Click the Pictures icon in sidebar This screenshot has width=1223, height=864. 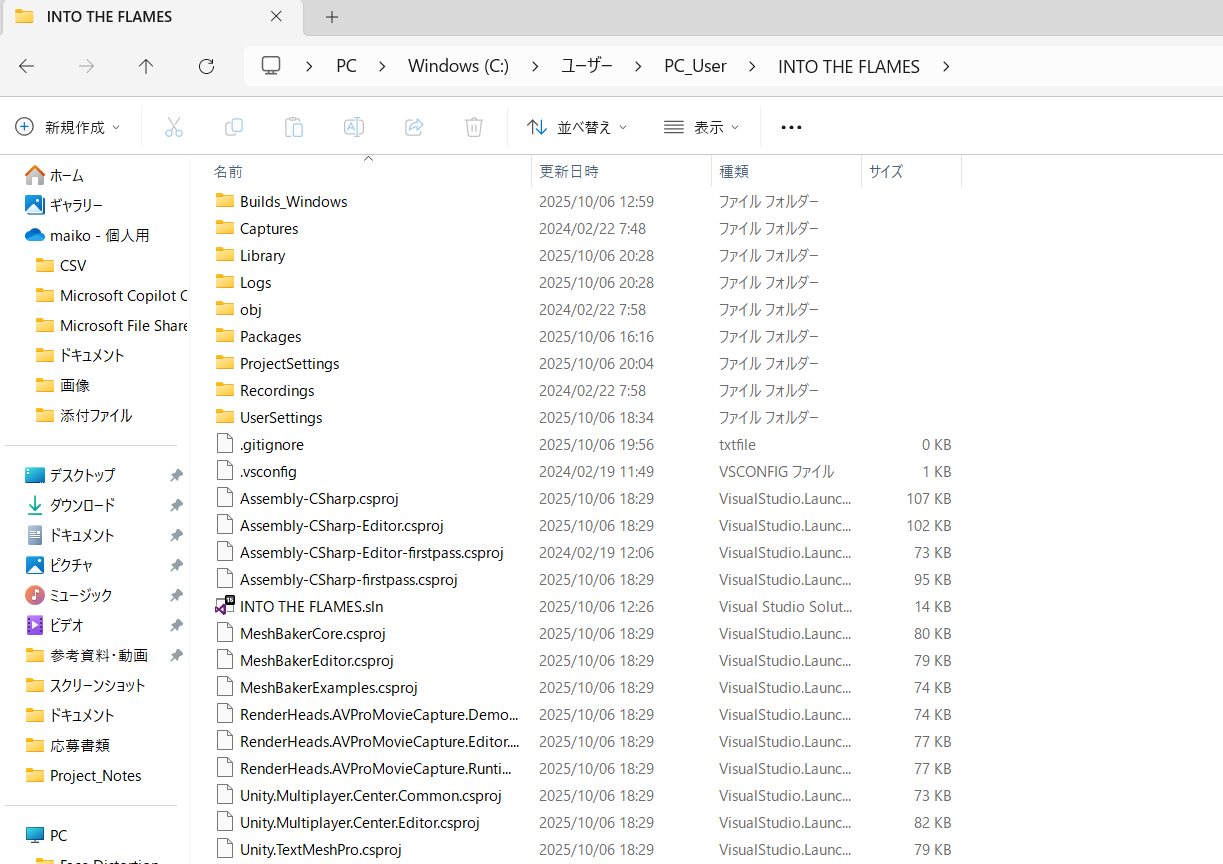point(35,565)
